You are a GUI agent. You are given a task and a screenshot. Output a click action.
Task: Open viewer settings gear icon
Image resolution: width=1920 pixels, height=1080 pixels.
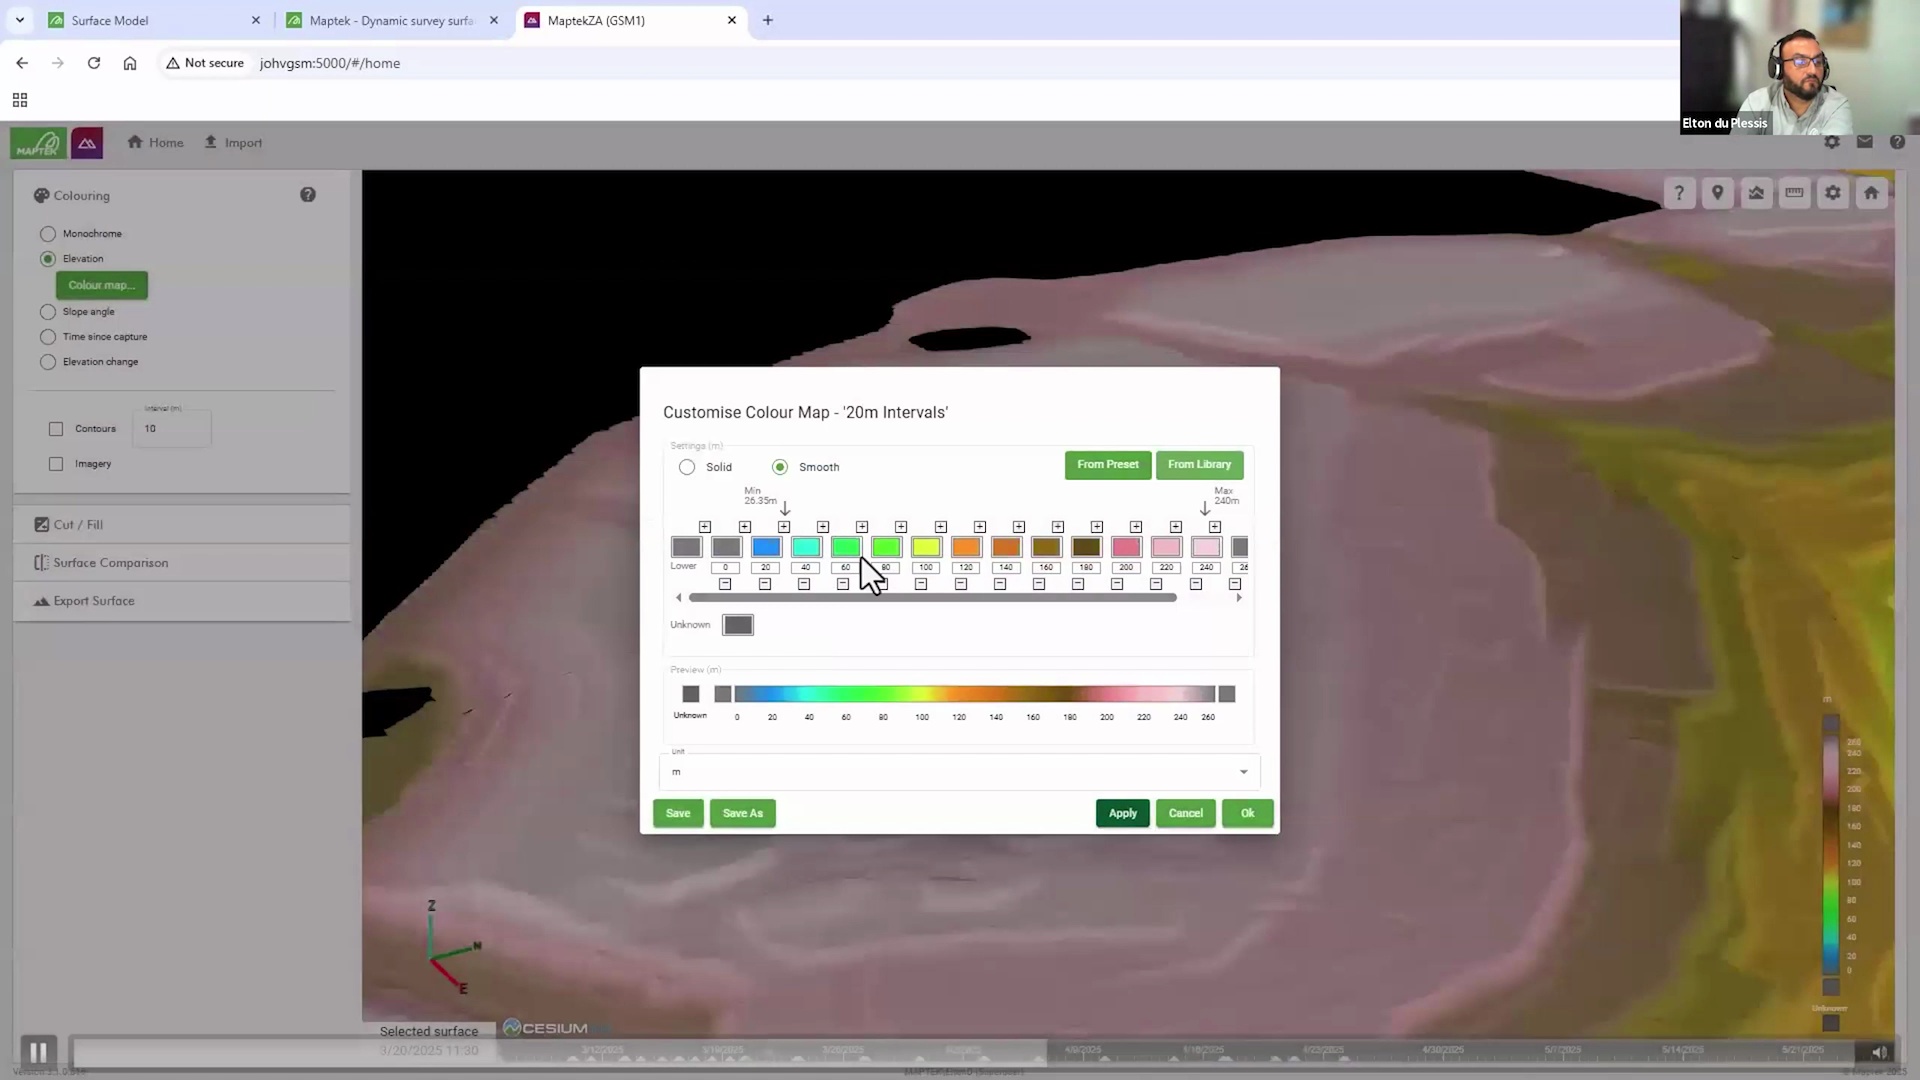point(1833,194)
